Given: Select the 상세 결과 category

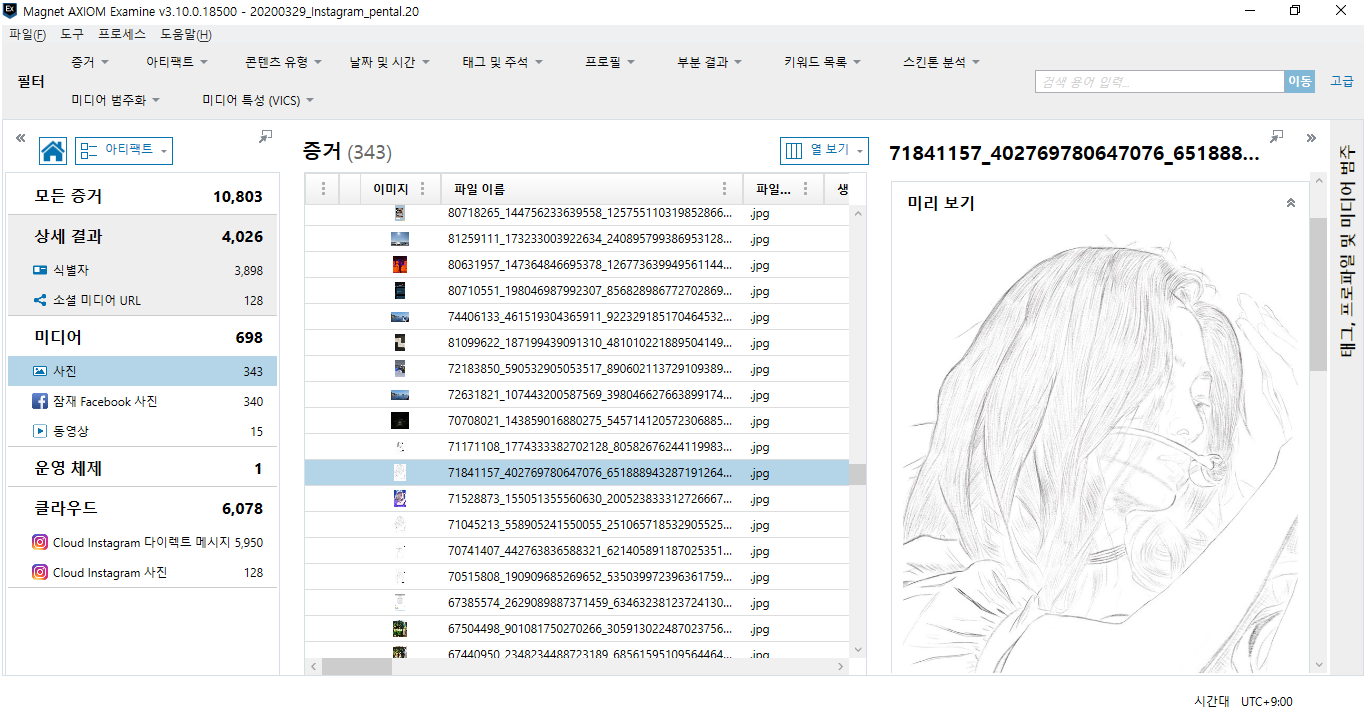Looking at the screenshot, I should click(x=142, y=237).
